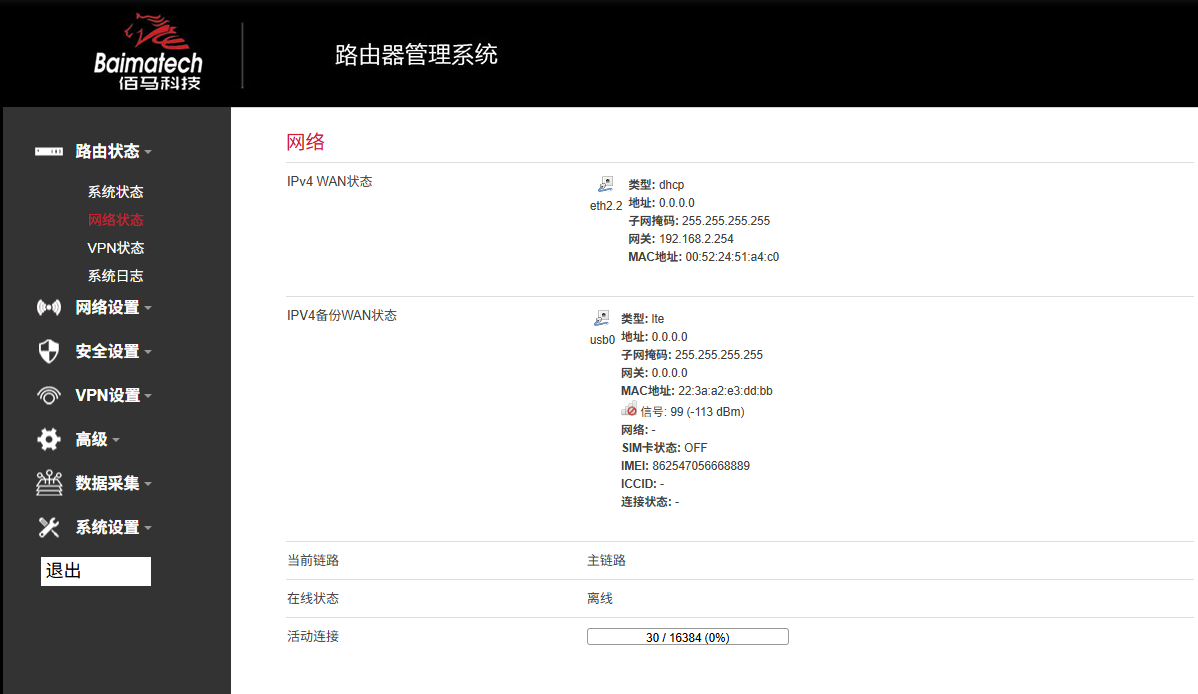Select the highlighted 网络状态 menu entry
Image resolution: width=1198 pixels, height=694 pixels.
115,220
